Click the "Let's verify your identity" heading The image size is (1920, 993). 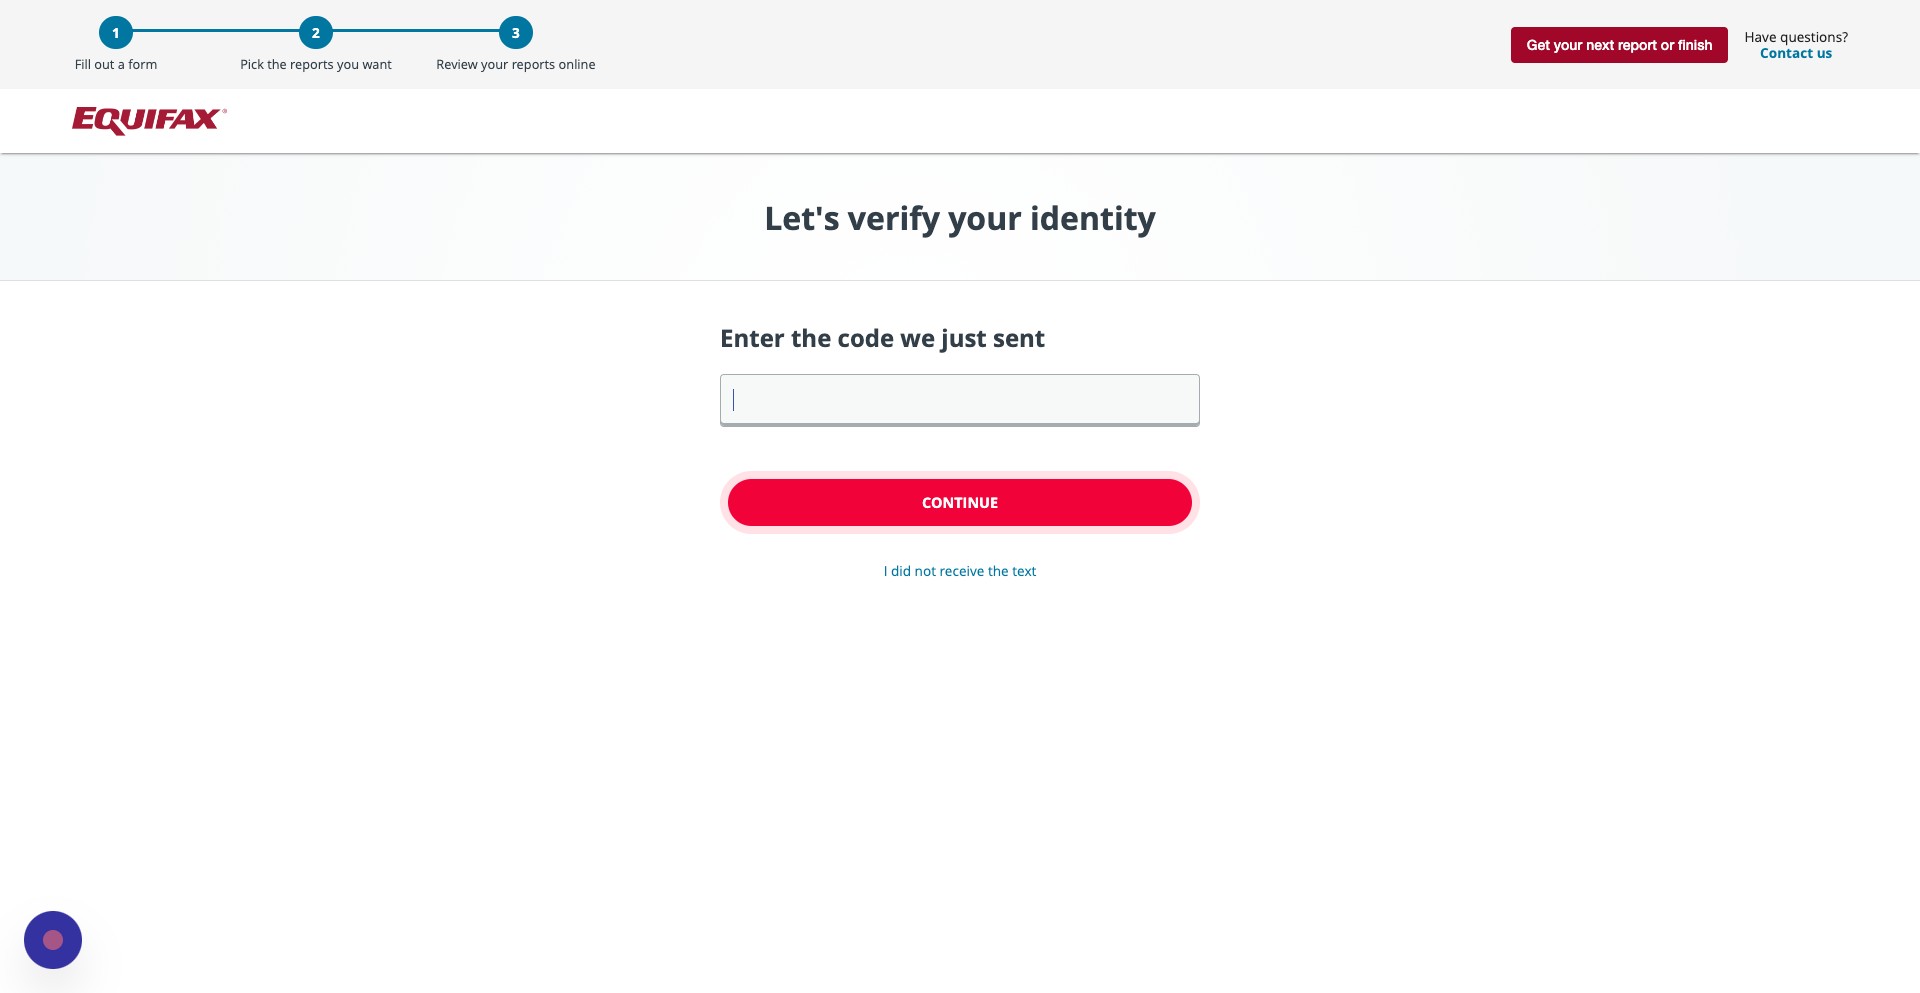point(960,218)
